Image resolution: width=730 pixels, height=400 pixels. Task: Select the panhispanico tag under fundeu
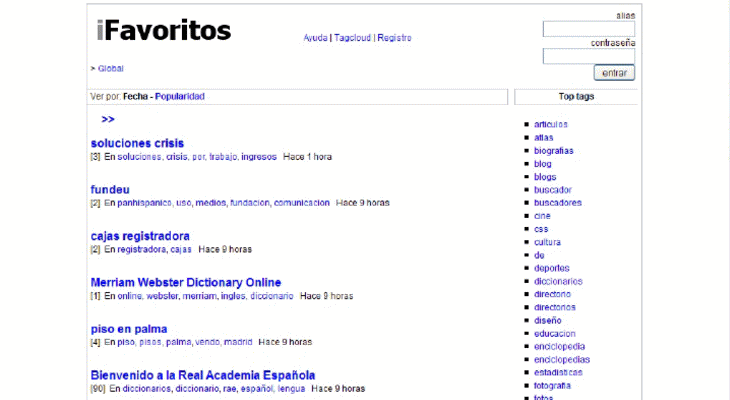144,203
